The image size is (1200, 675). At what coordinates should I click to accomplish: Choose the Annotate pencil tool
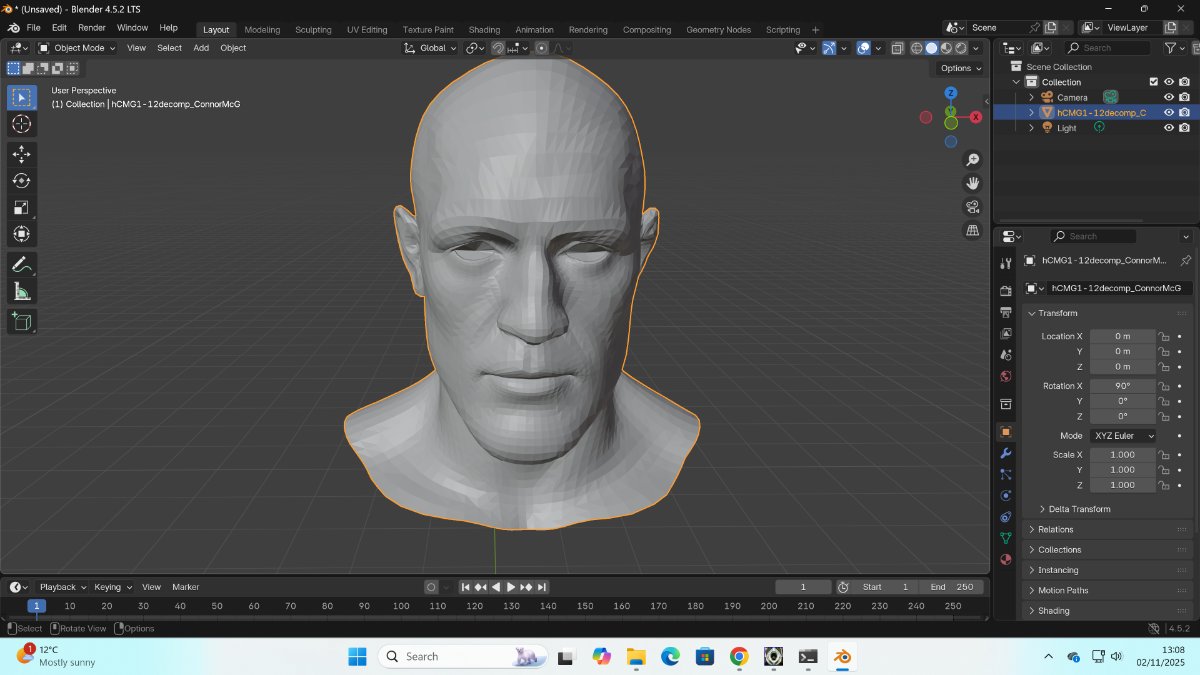(22, 265)
